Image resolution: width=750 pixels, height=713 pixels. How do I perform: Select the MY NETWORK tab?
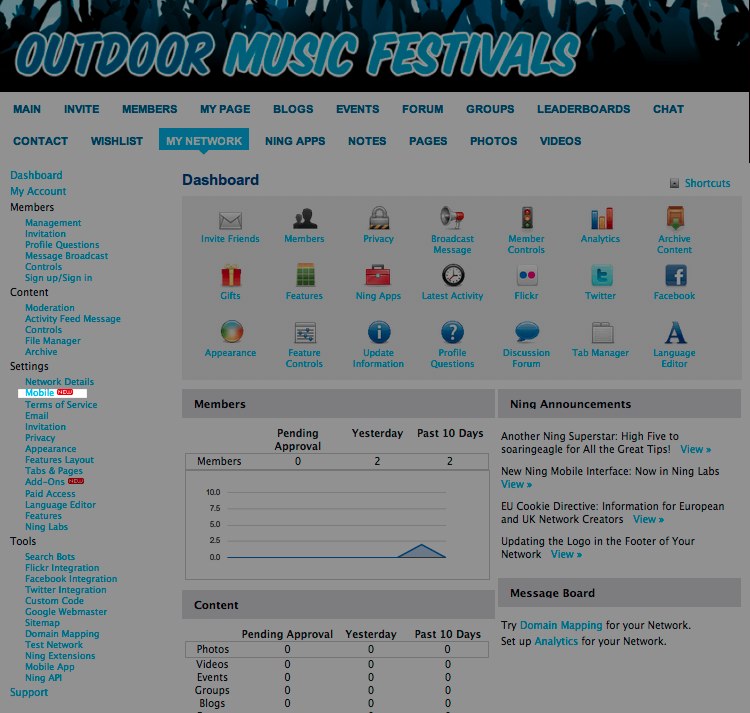(x=204, y=141)
